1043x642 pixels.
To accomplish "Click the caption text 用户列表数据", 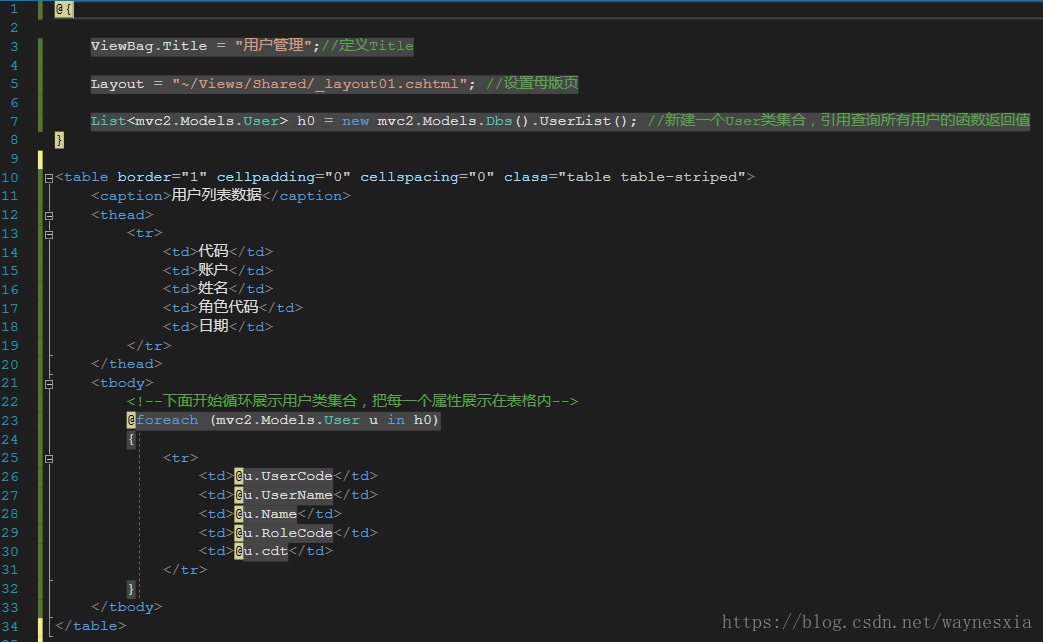I will (x=216, y=195).
